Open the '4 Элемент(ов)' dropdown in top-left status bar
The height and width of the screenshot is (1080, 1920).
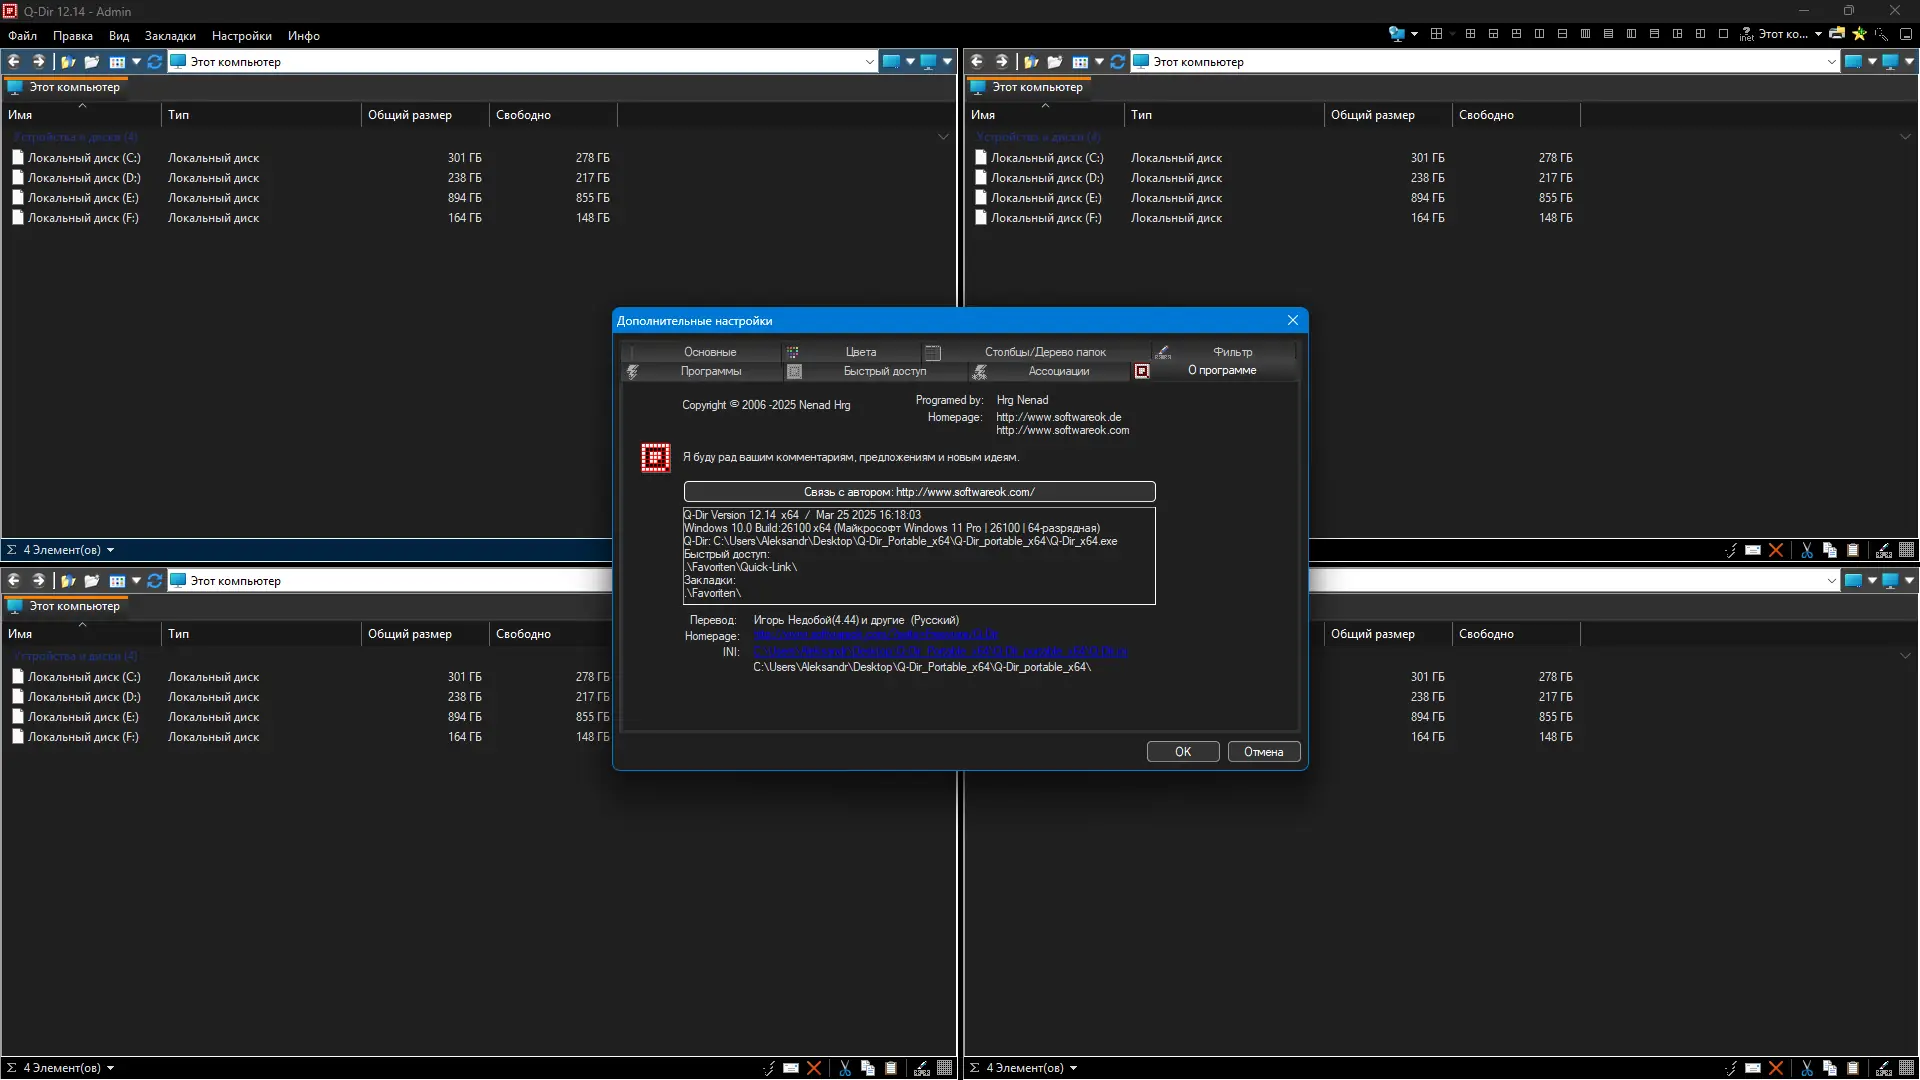click(110, 550)
